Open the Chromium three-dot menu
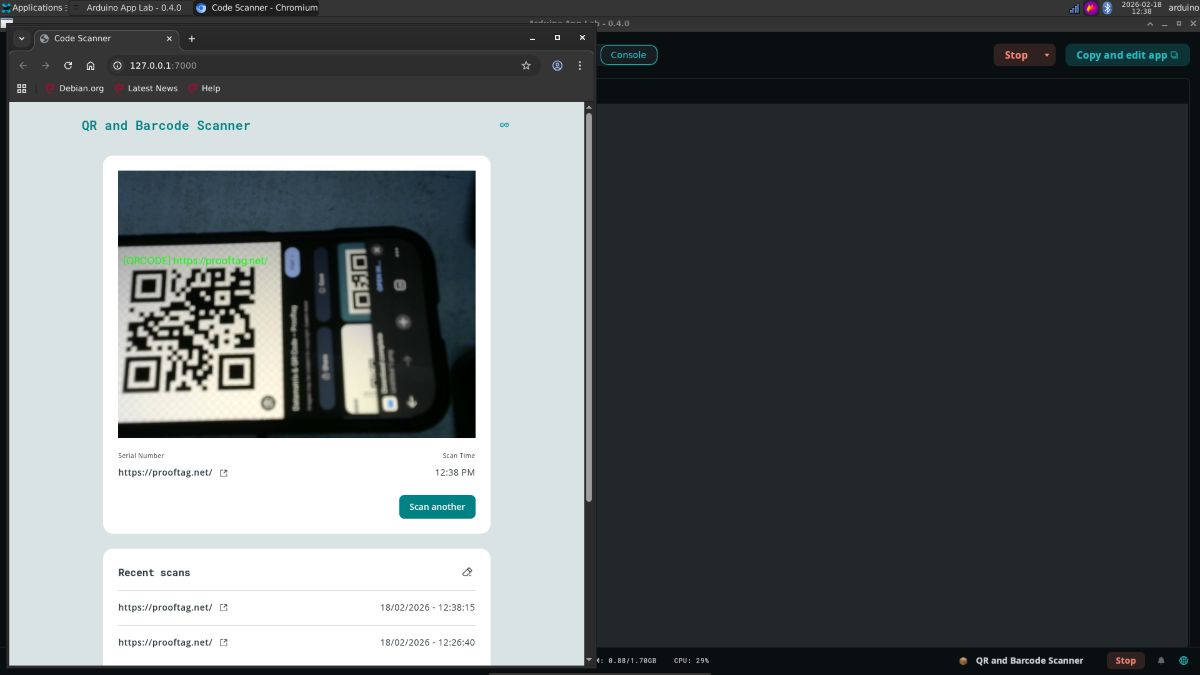The height and width of the screenshot is (675, 1200). 580,65
